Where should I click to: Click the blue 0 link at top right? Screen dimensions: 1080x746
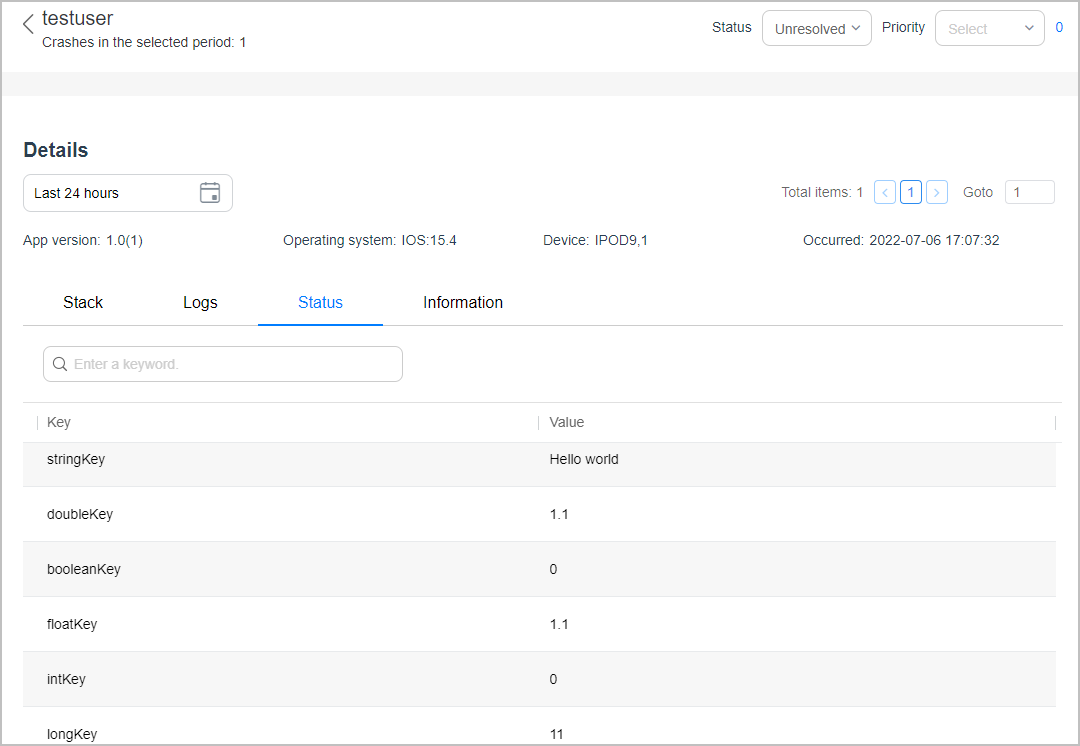[x=1059, y=28]
